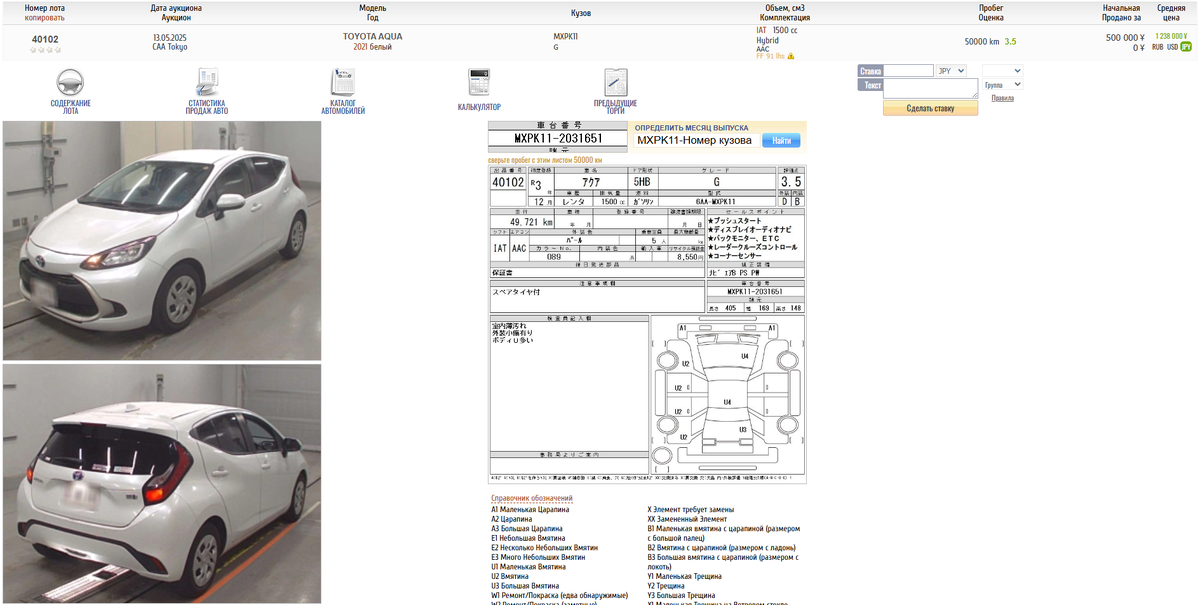The height and width of the screenshot is (605, 1200).
Task: Open the rear view Toyota Aqua photo
Action: (x=162, y=484)
